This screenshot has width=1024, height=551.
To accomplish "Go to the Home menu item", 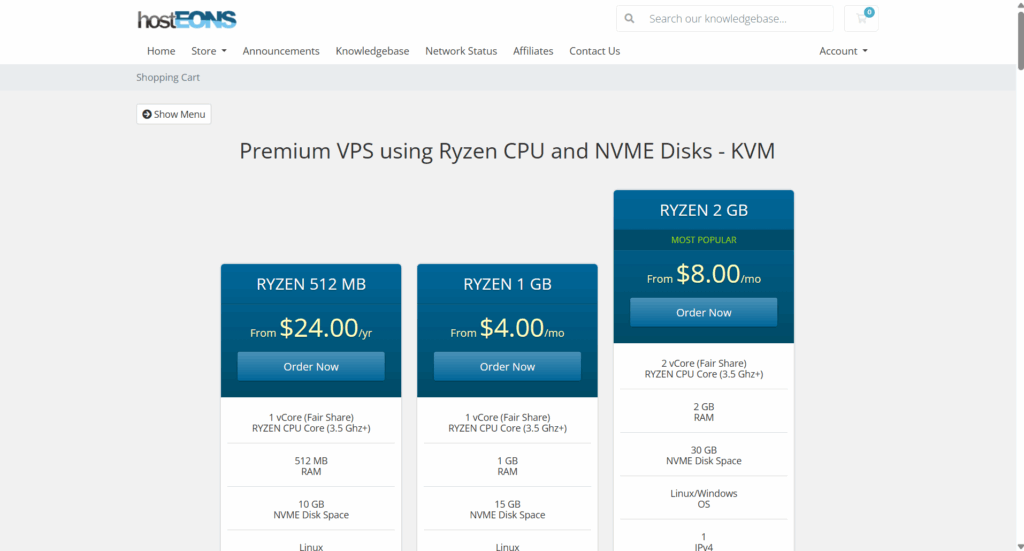I will click(161, 51).
